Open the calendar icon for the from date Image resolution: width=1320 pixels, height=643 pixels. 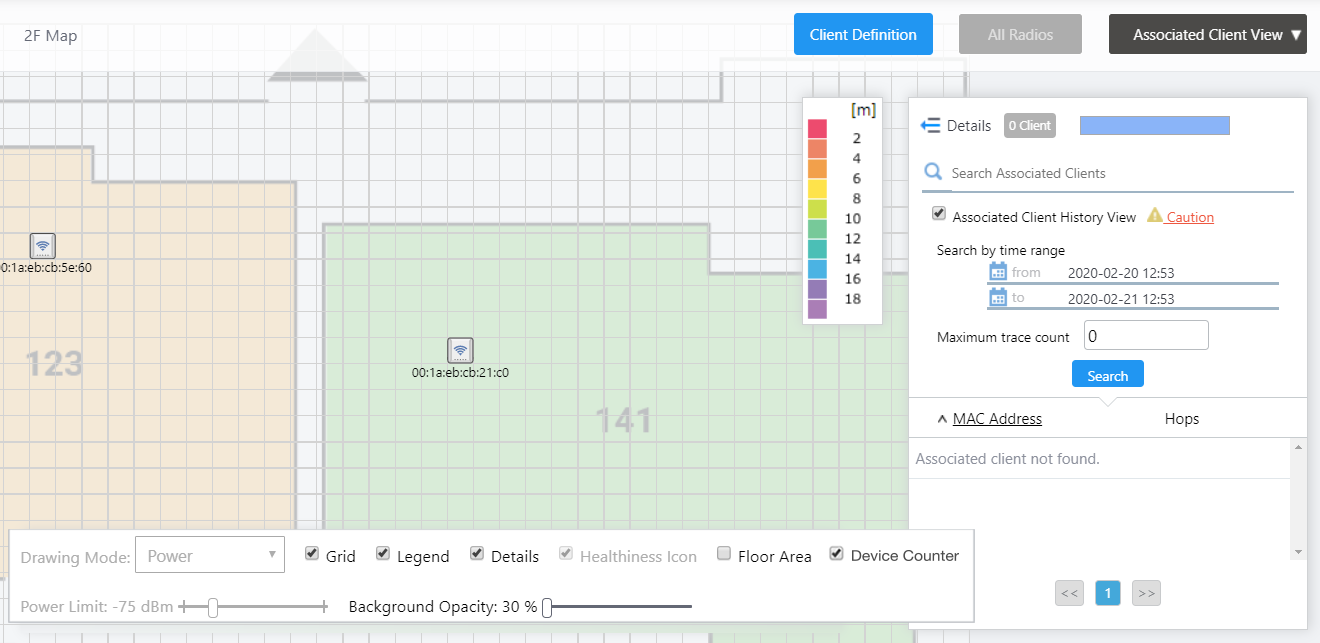pyautogui.click(x=997, y=272)
